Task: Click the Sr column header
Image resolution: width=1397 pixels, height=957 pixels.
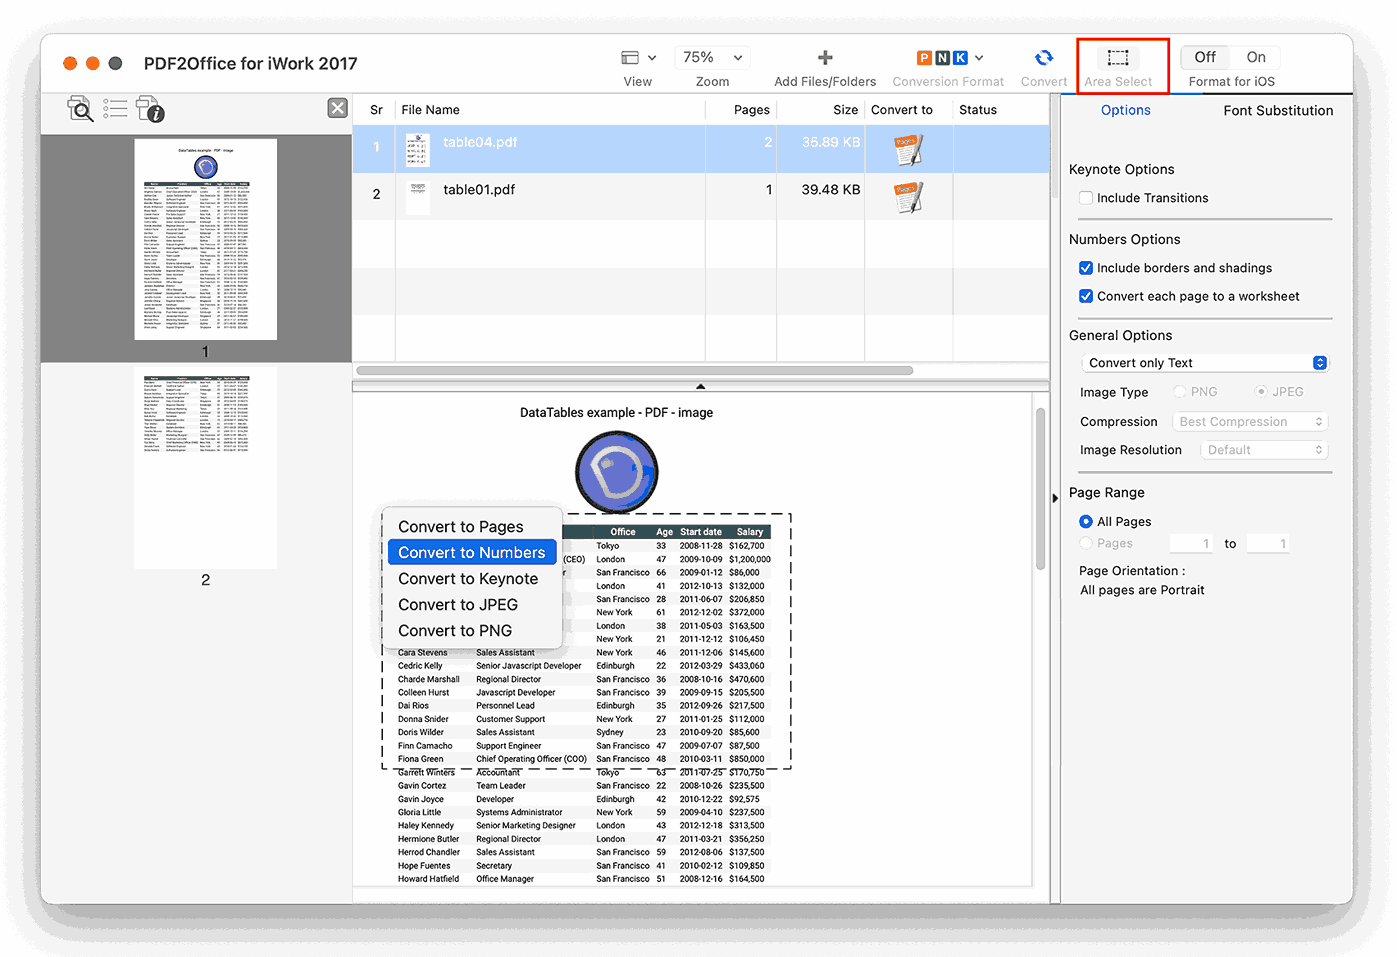Action: 375,110
